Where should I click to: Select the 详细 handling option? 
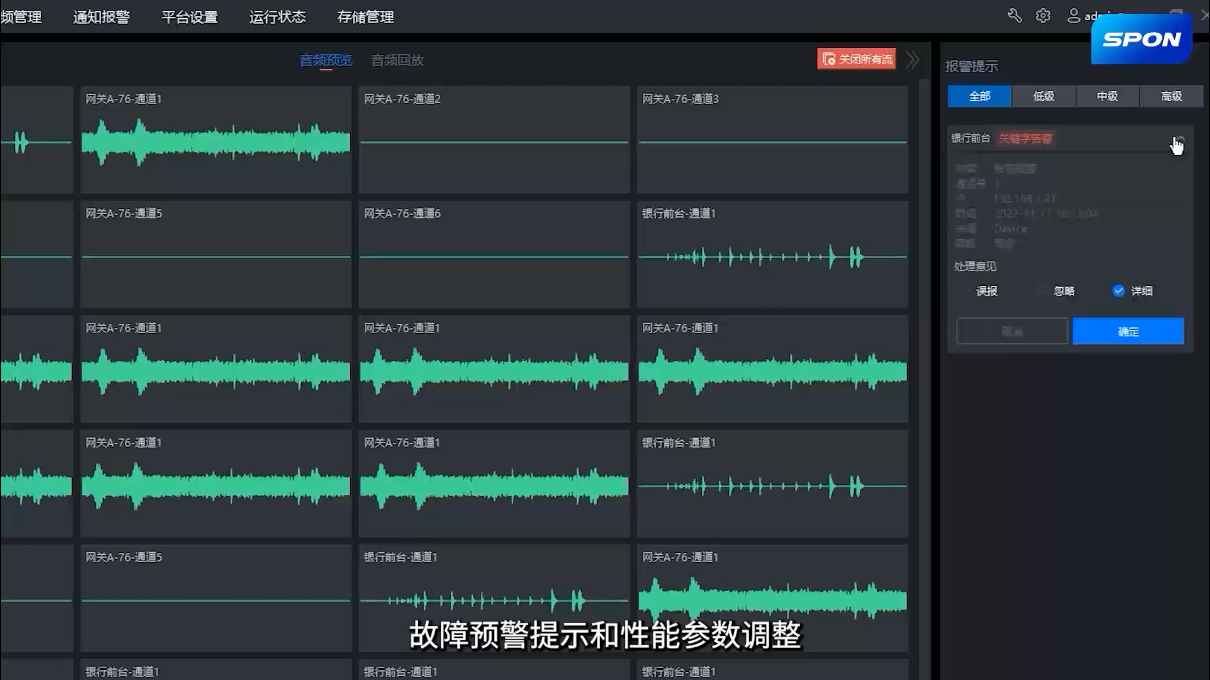1132,291
